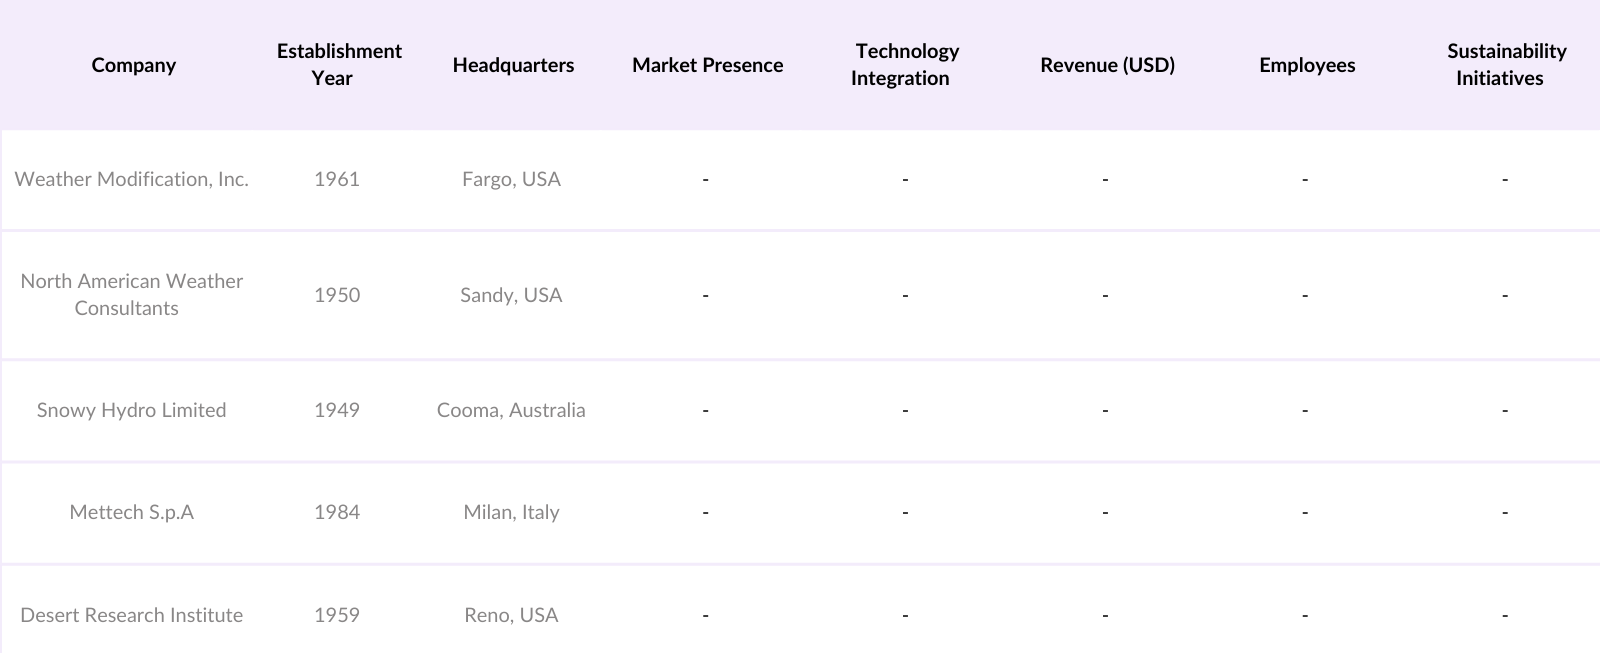Click the Market Presence column header
The image size is (1600, 653).
point(707,65)
